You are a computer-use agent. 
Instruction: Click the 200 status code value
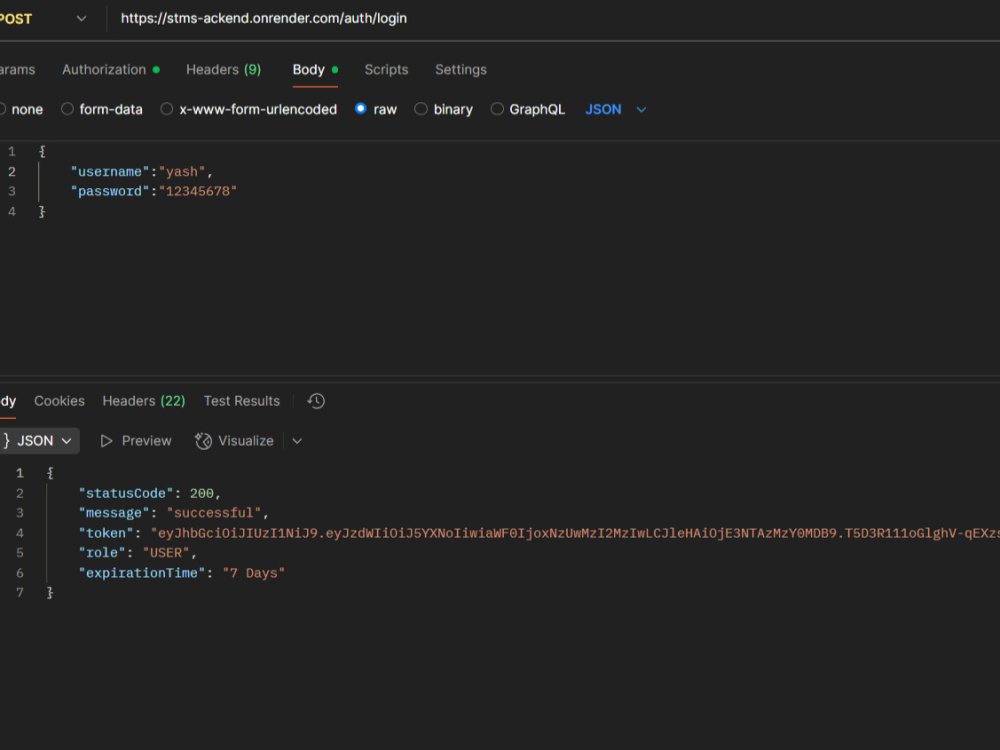pos(202,493)
